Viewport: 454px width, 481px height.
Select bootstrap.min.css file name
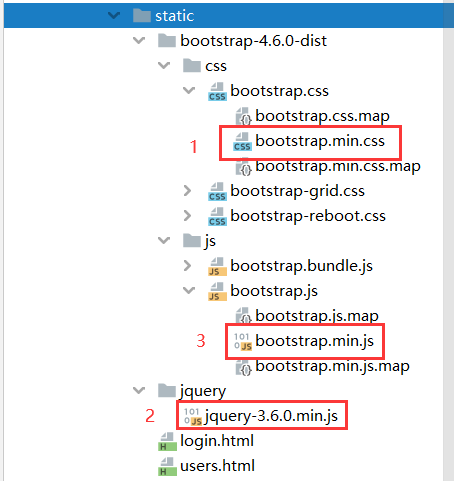pos(320,141)
